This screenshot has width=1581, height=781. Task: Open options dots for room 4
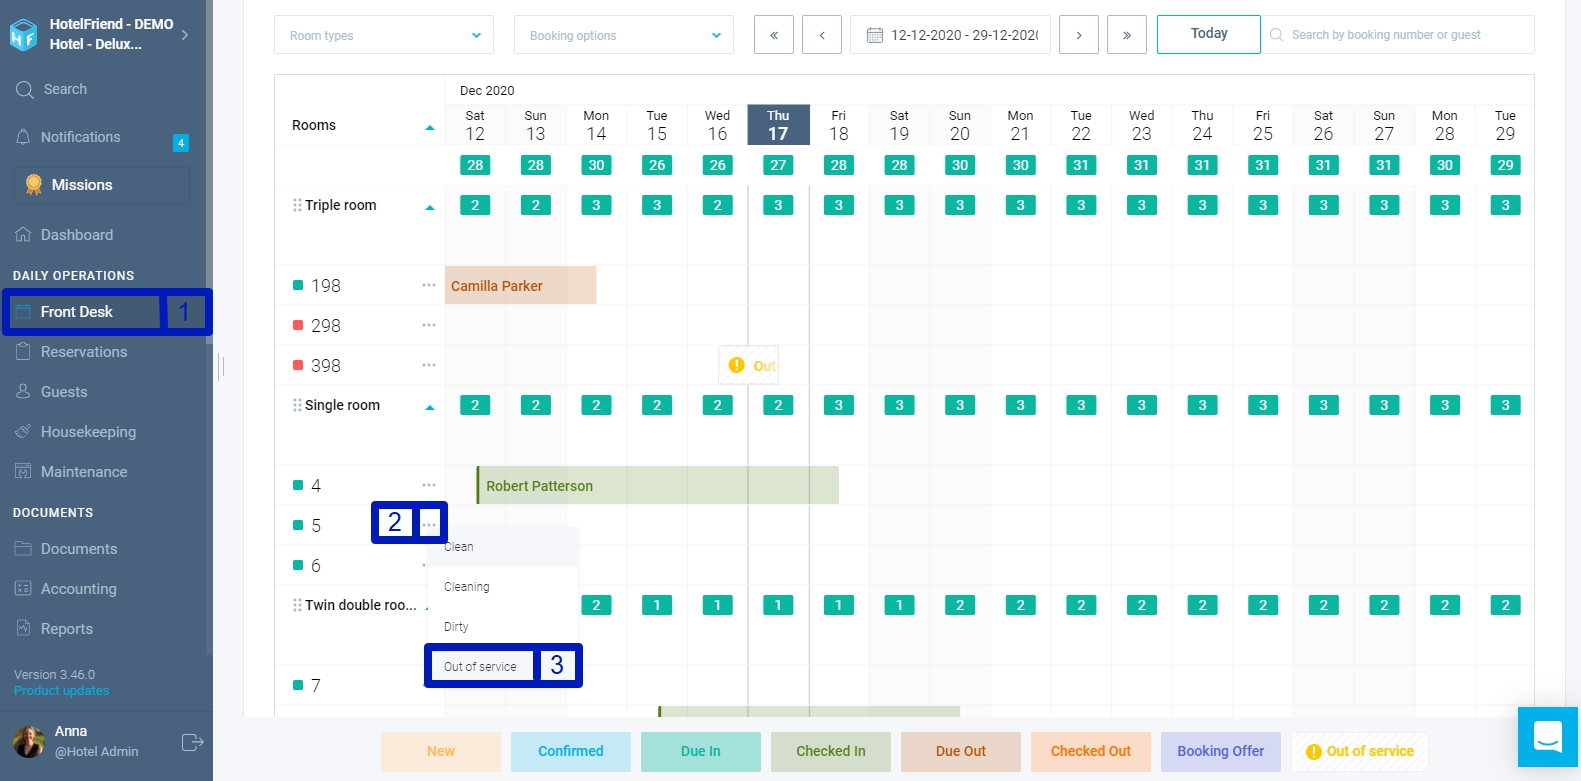tap(429, 485)
